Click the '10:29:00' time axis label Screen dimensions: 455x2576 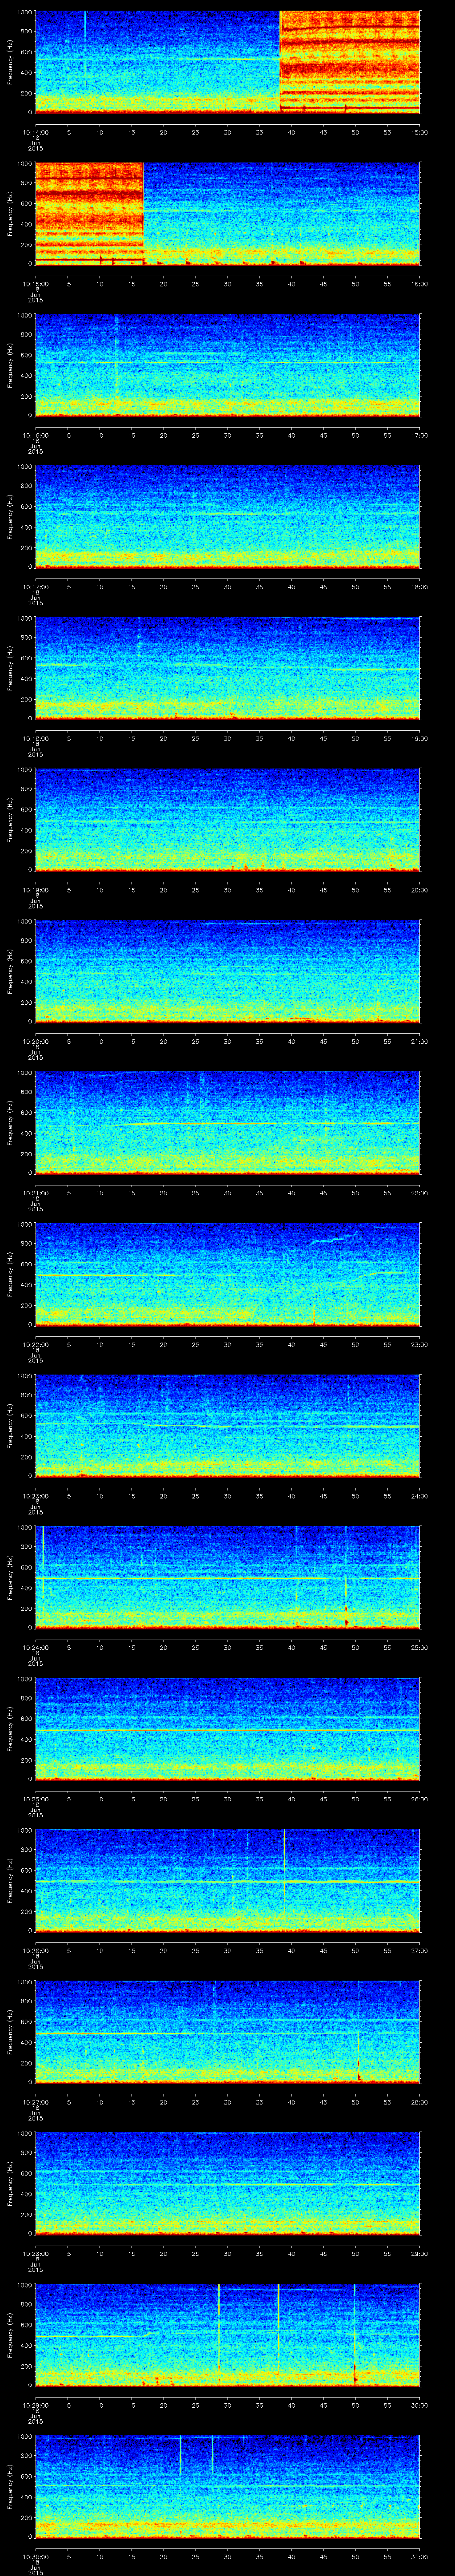tap(35, 2404)
